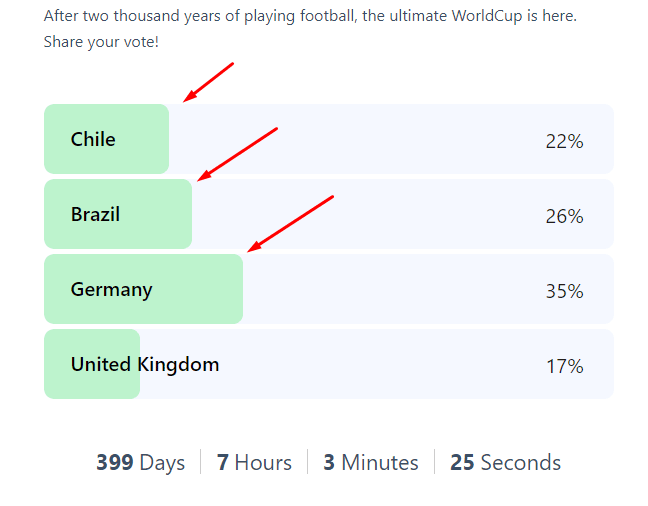
Task: Choose the United Kingdom poll option
Action: [x=329, y=364]
